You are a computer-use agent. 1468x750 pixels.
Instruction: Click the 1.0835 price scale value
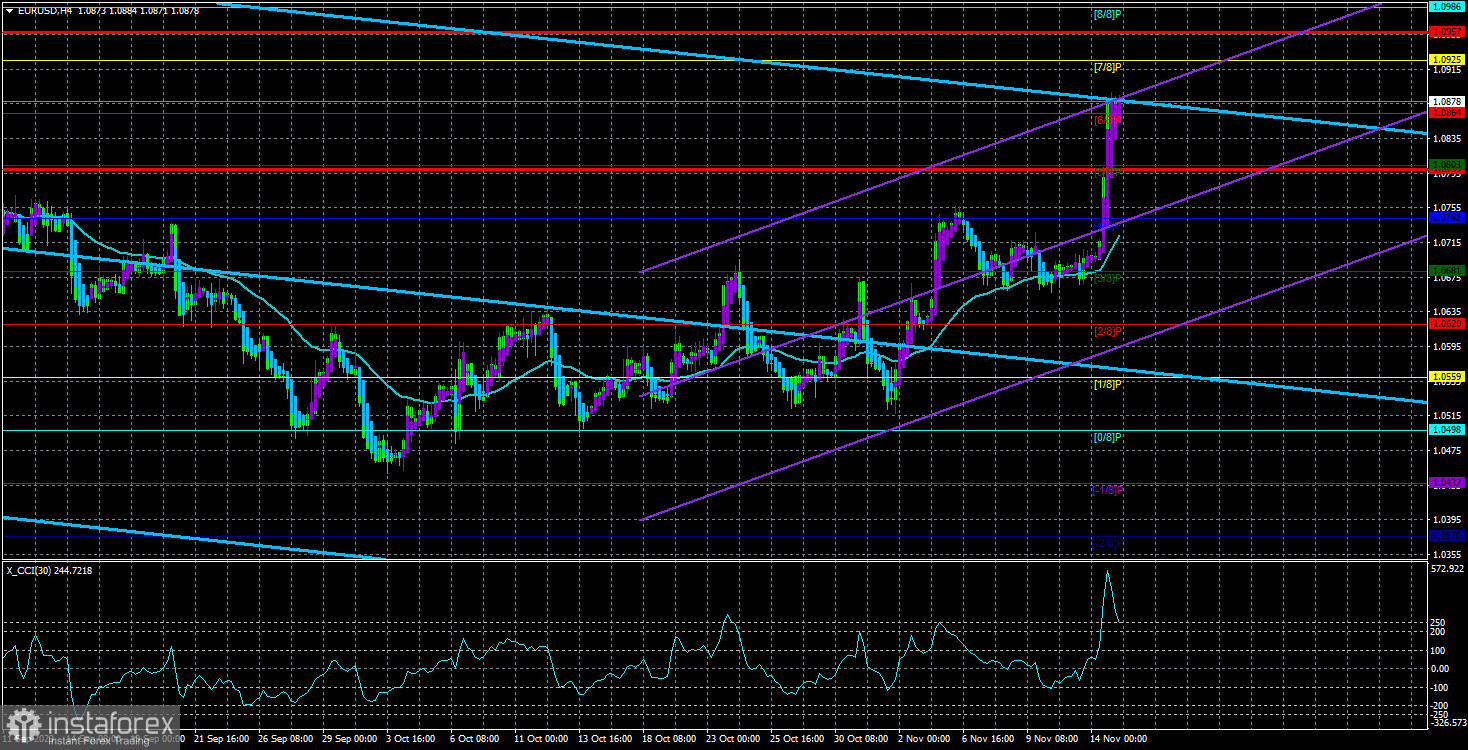[x=1448, y=139]
